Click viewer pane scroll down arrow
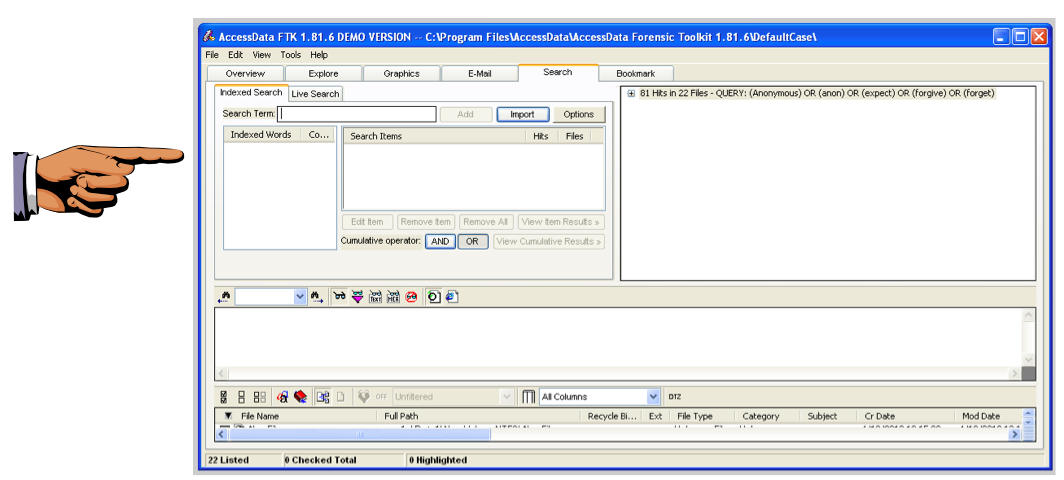Screen dimensions: 1064x480 click(x=1029, y=360)
